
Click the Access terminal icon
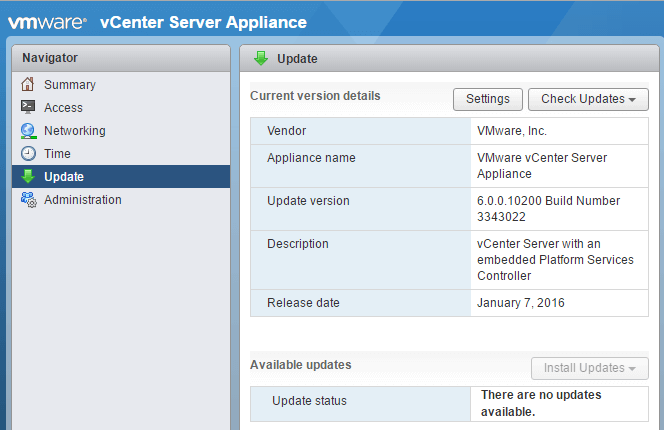click(28, 108)
